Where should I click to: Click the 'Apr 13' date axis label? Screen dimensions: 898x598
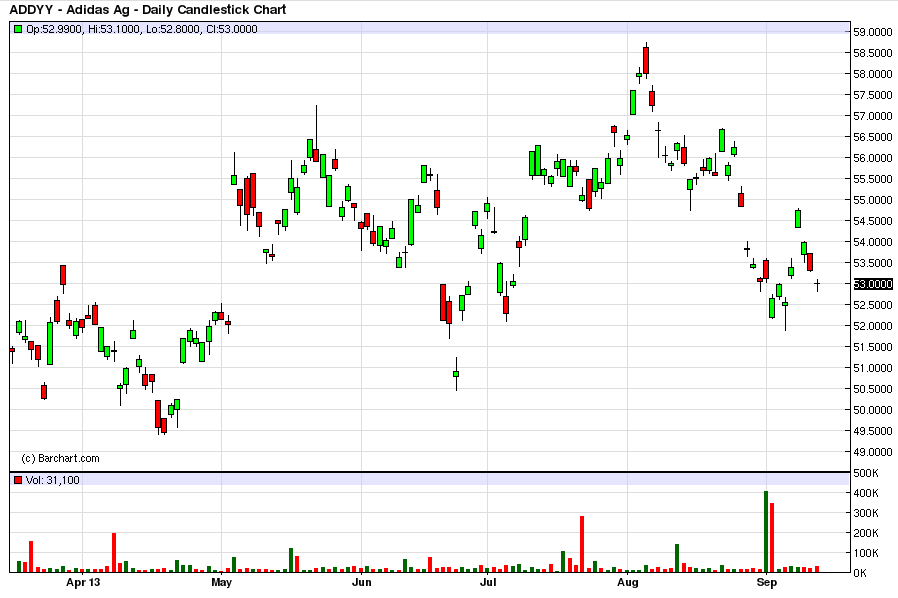(x=83, y=583)
